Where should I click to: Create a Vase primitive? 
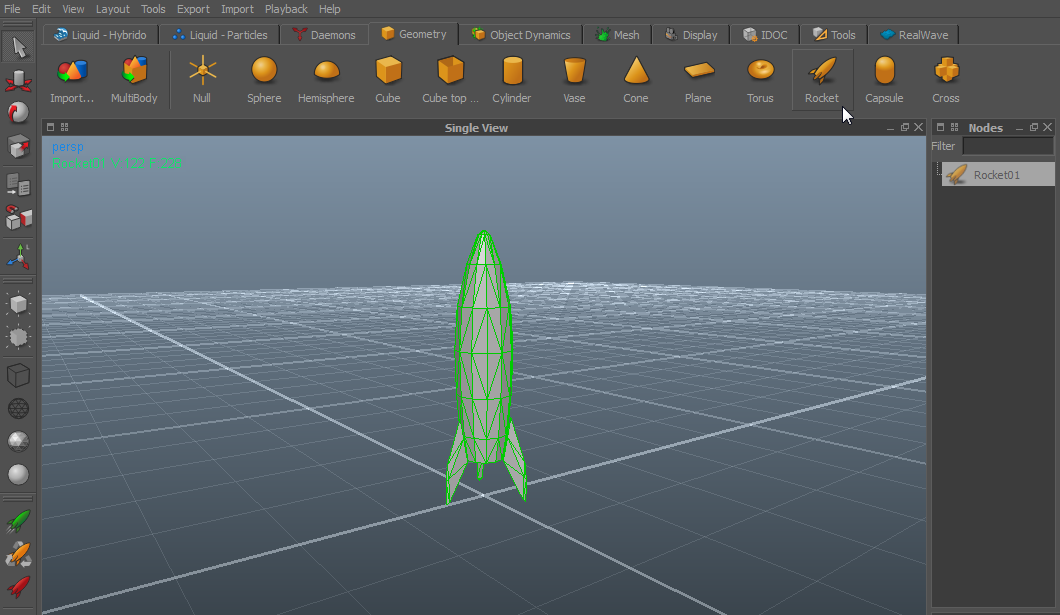574,80
